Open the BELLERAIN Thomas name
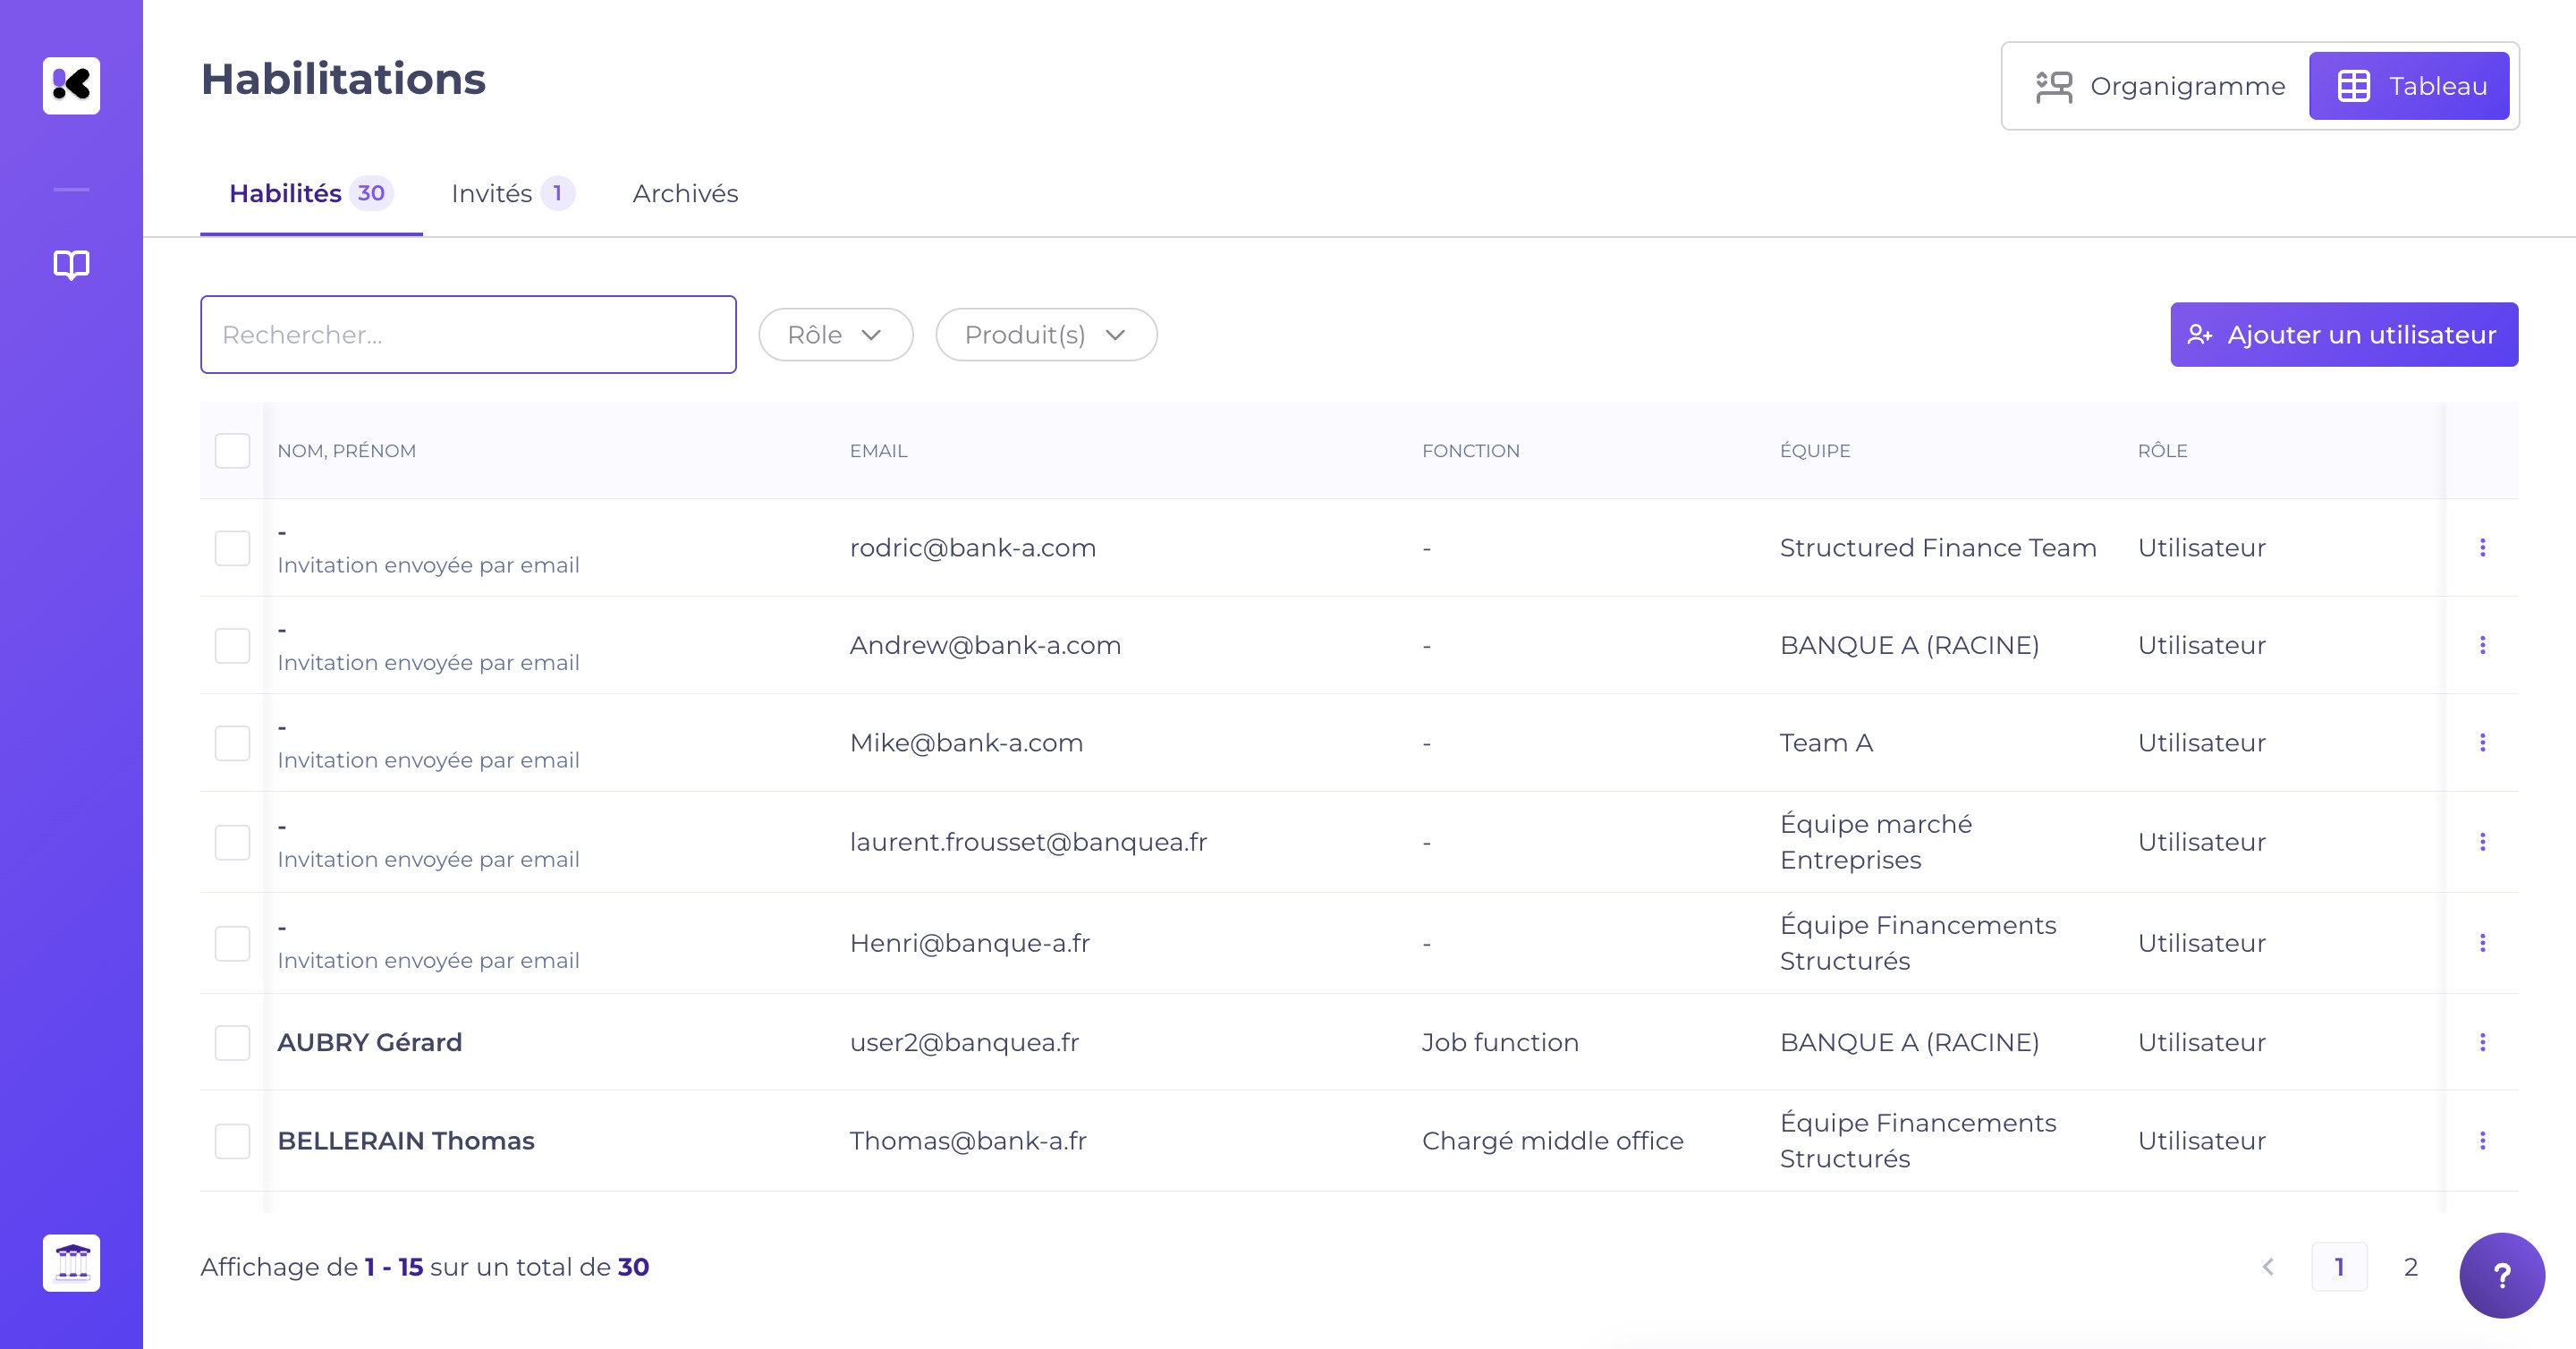Screen dimensions: 2576x1349 pos(406,1140)
